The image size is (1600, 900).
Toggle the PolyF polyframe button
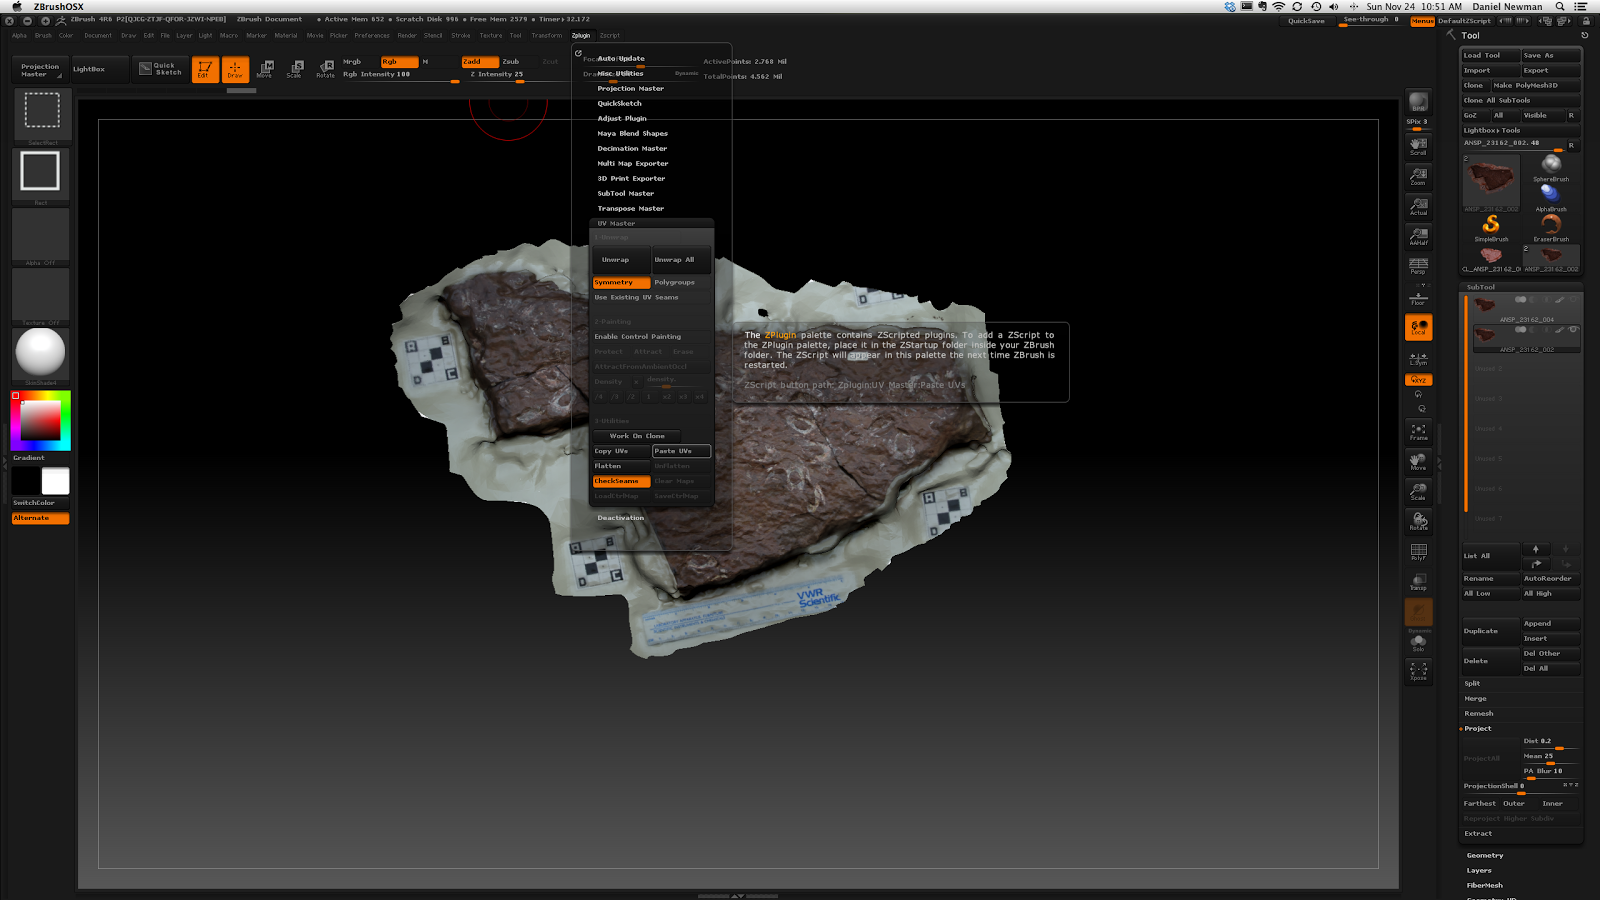click(1418, 552)
